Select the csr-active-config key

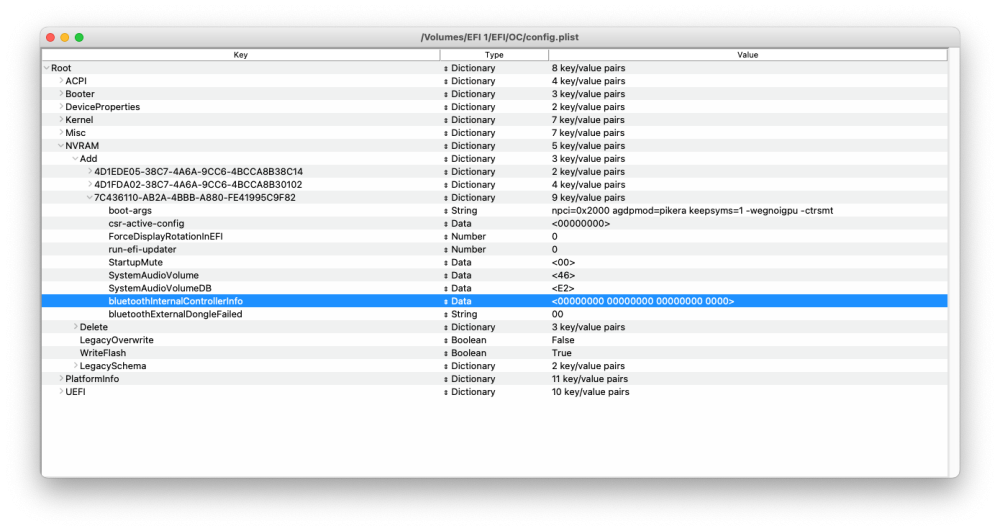click(x=146, y=224)
